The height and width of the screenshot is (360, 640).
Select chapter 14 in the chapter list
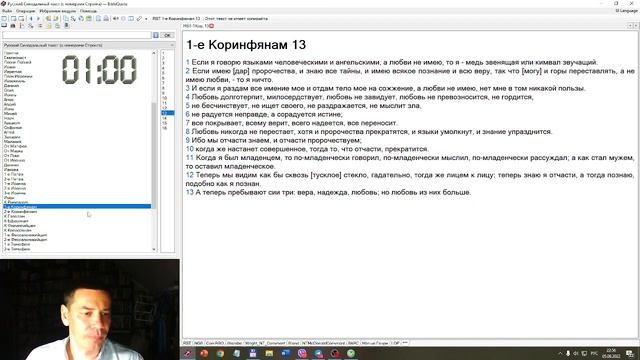164,118
